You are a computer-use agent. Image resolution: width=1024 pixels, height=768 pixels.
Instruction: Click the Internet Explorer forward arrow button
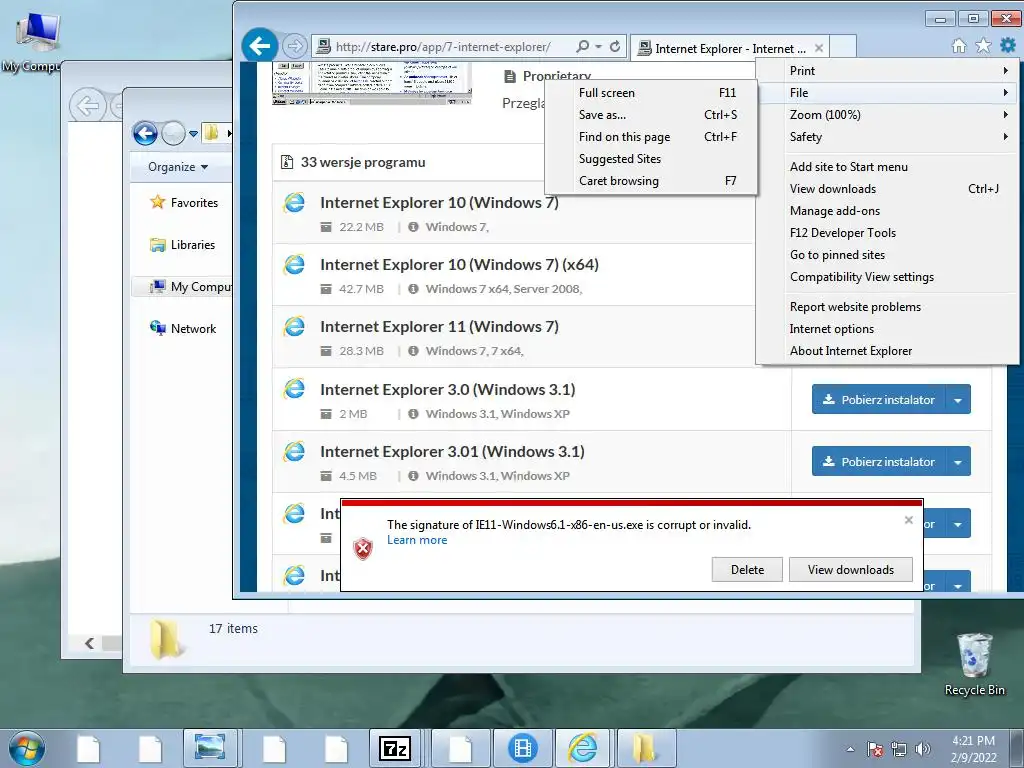(x=295, y=46)
